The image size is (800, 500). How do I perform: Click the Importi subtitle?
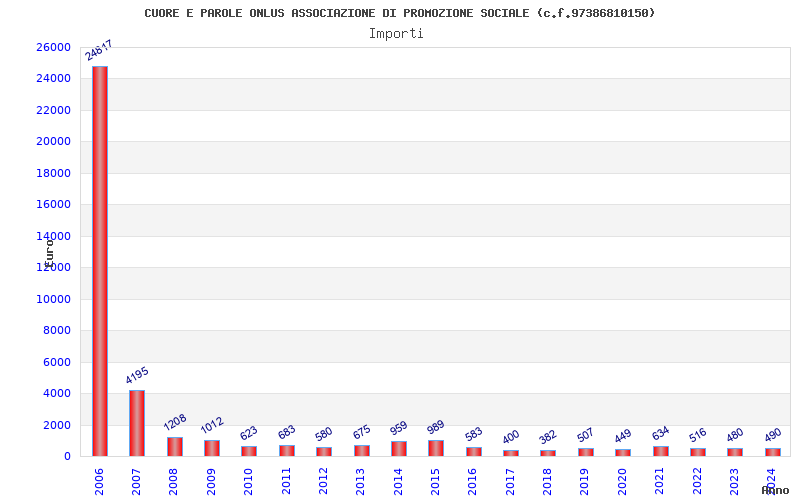tap(396, 34)
